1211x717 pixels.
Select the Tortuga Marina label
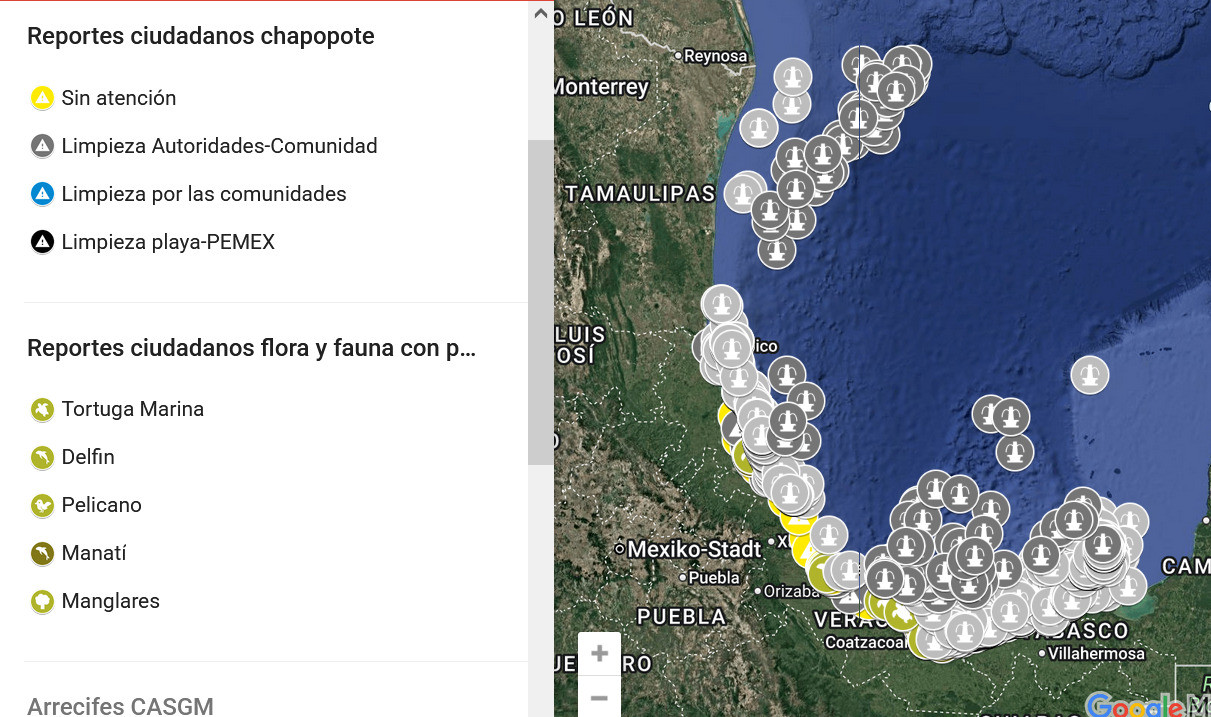pyautogui.click(x=133, y=409)
